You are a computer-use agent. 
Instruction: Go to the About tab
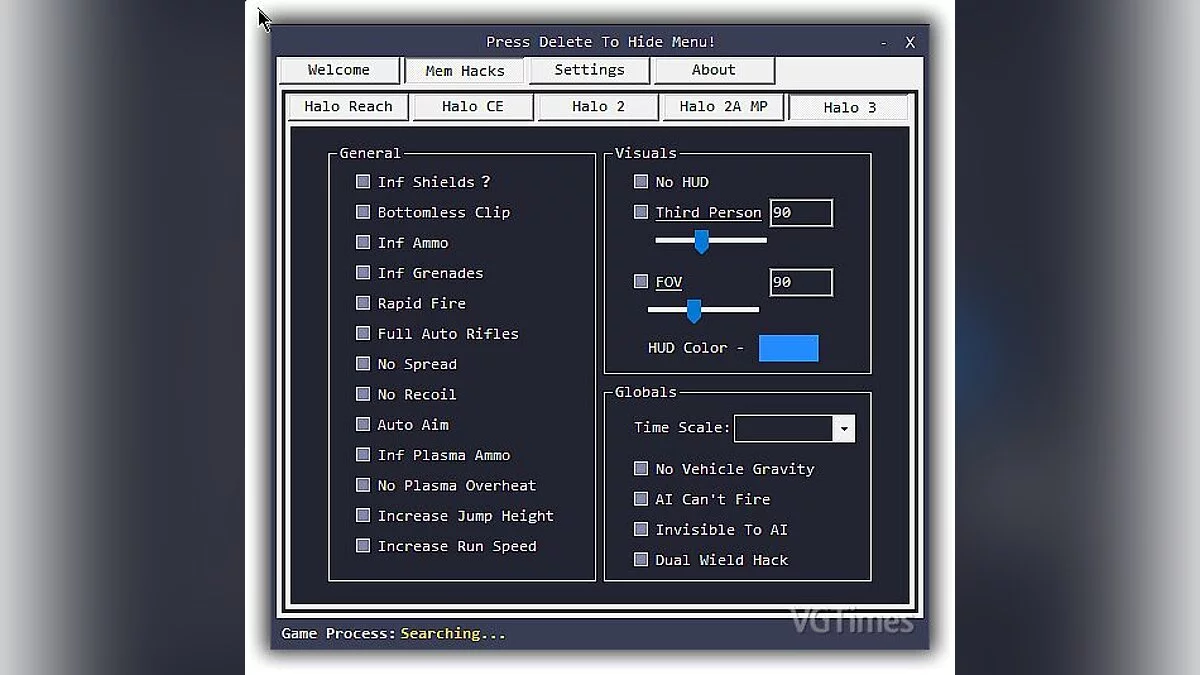(x=713, y=70)
